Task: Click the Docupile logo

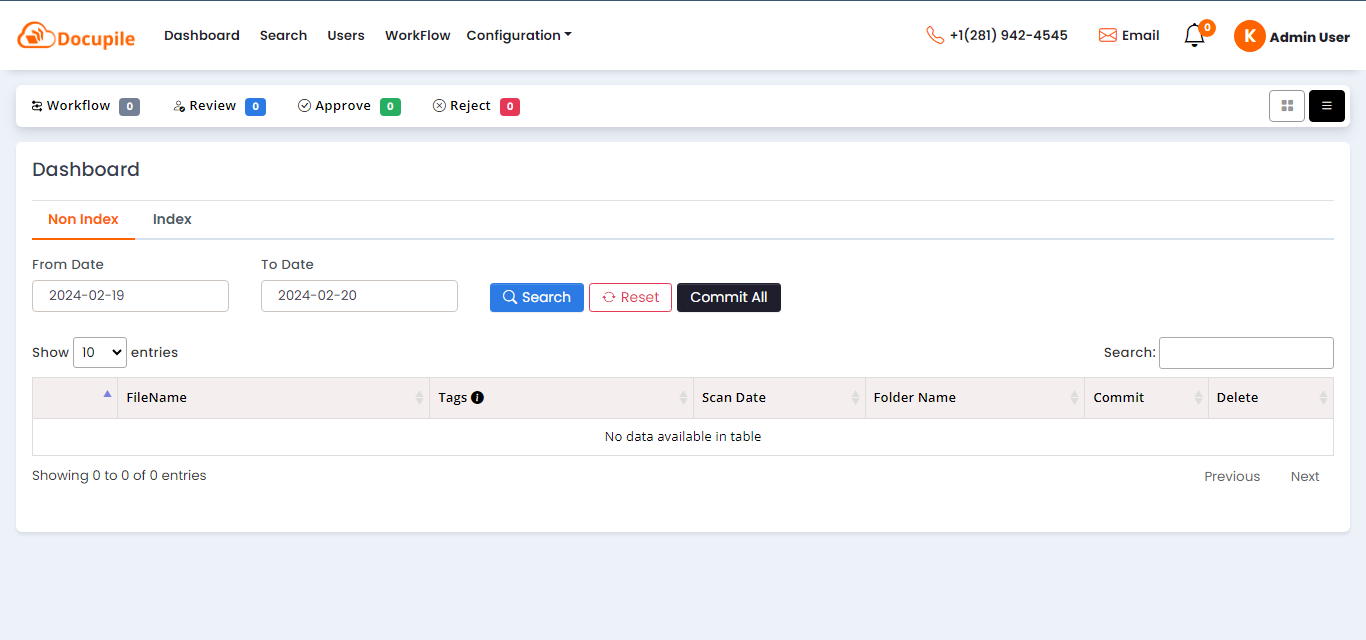Action: [x=76, y=36]
